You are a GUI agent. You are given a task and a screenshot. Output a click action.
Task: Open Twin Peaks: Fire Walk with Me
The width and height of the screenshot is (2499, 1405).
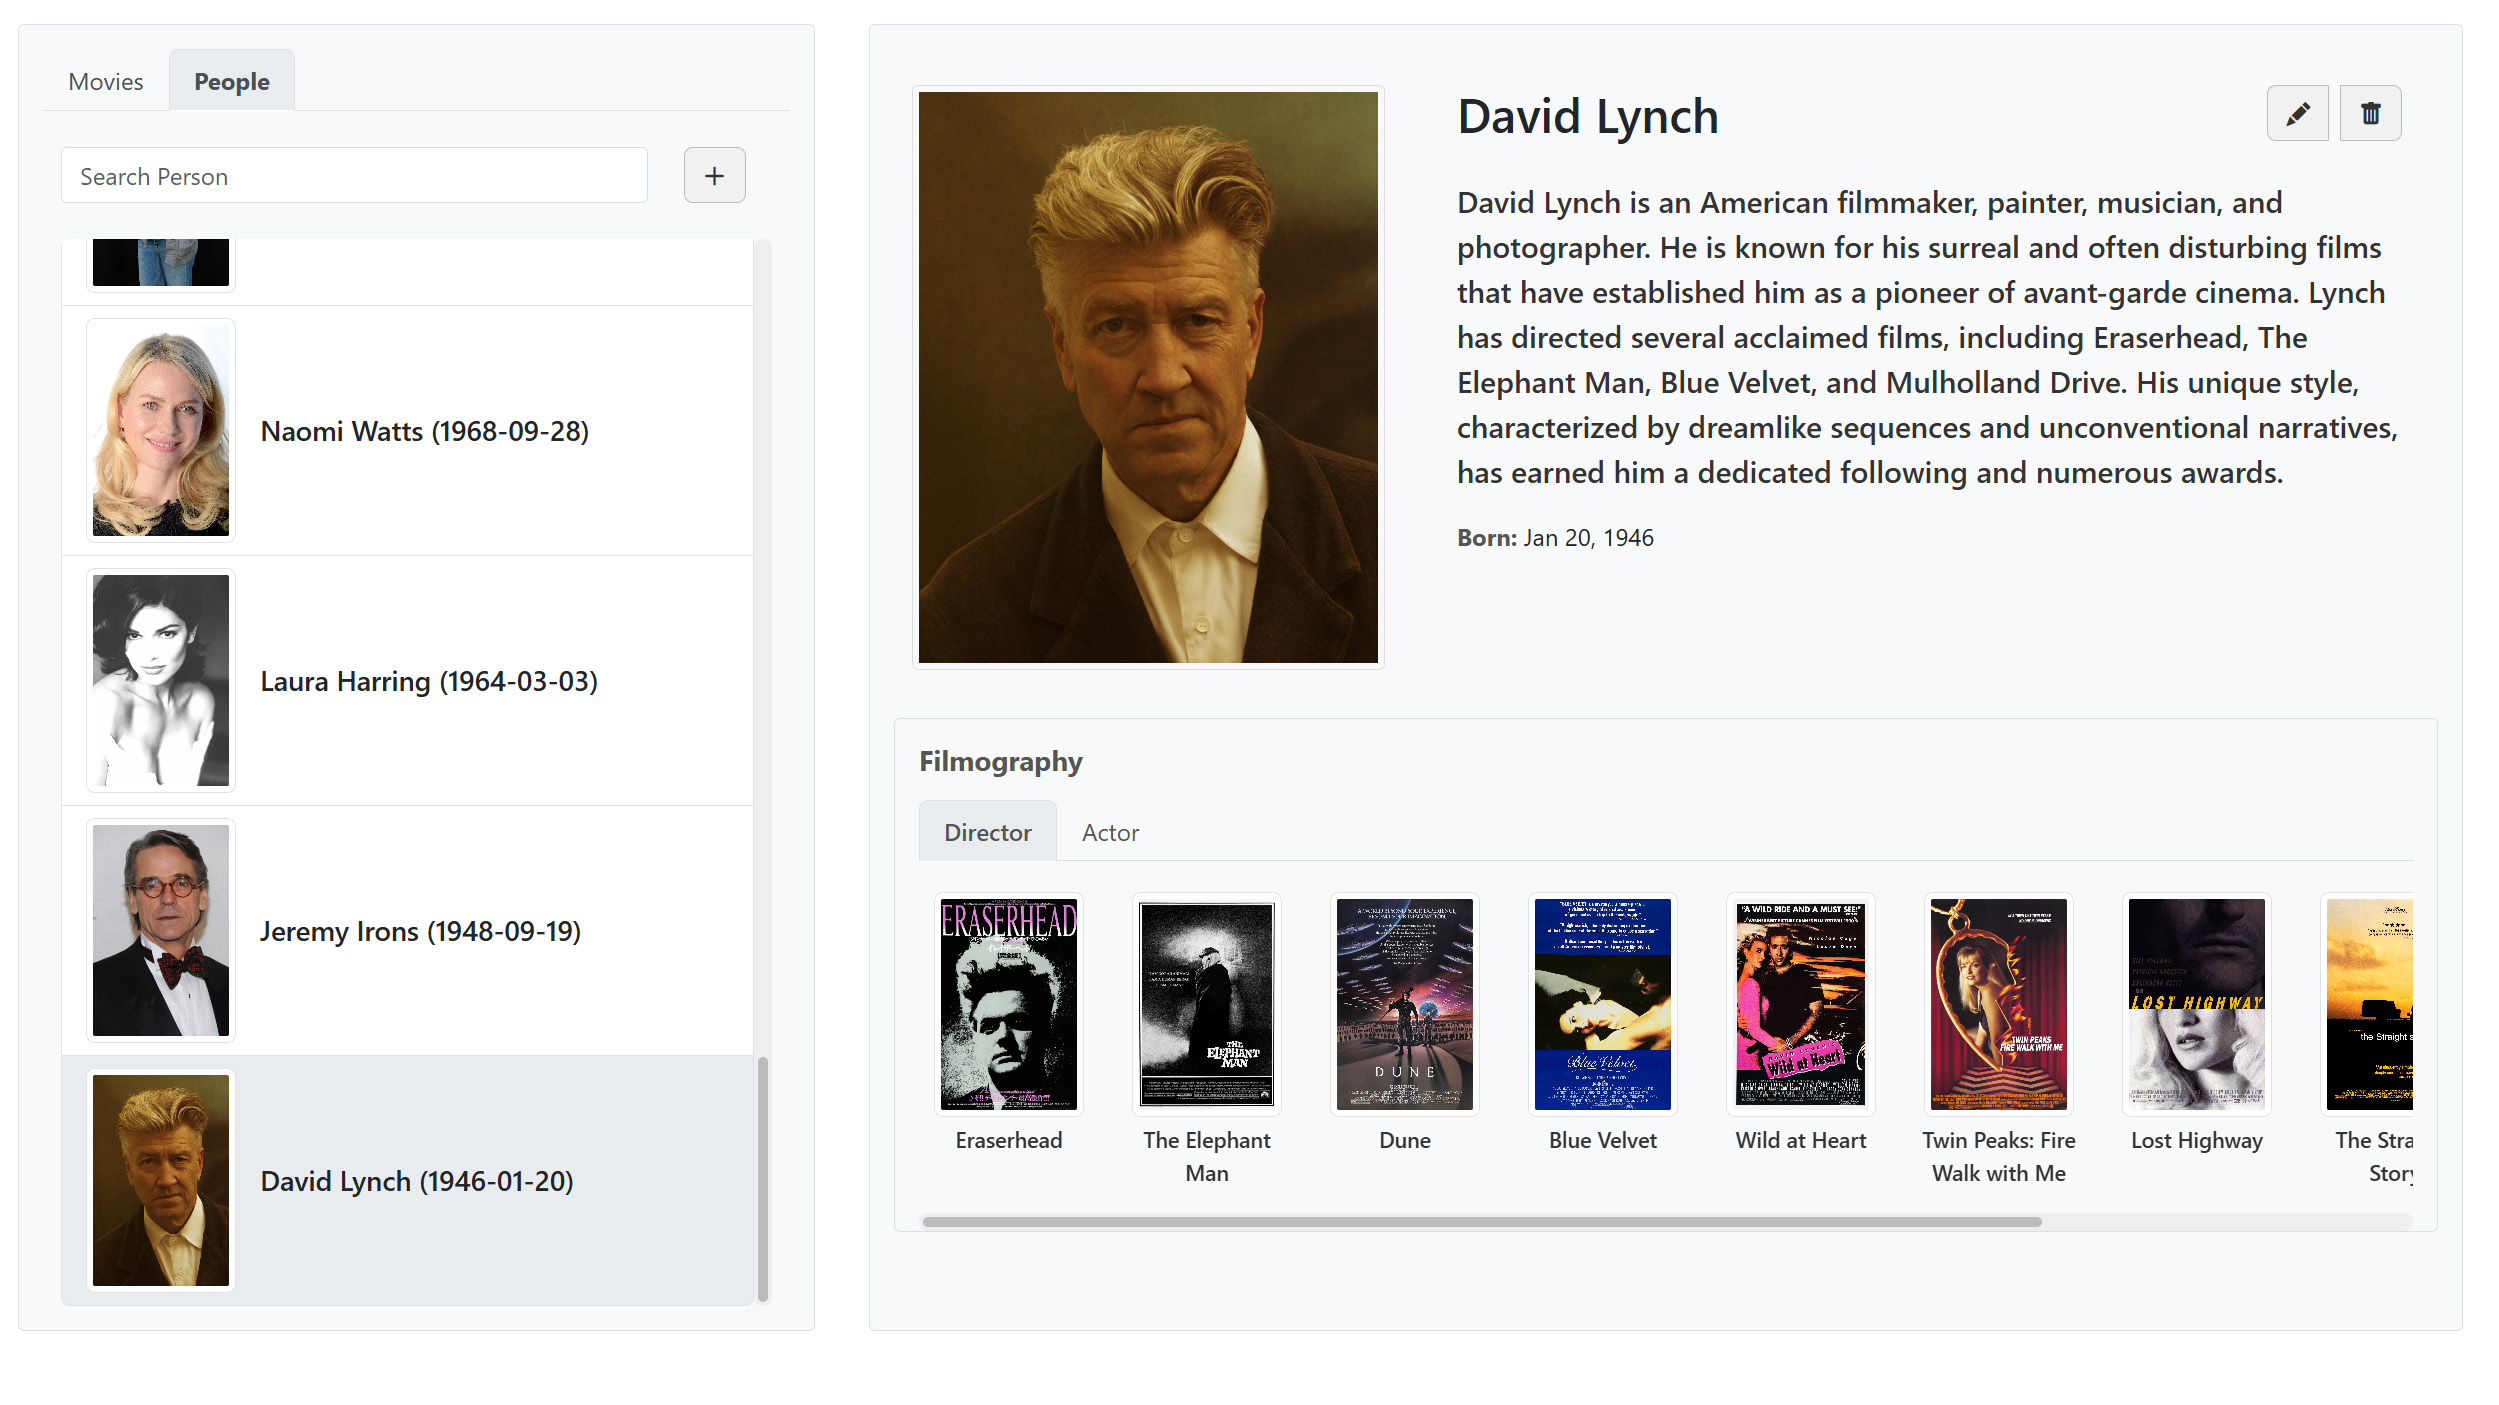[1998, 1004]
